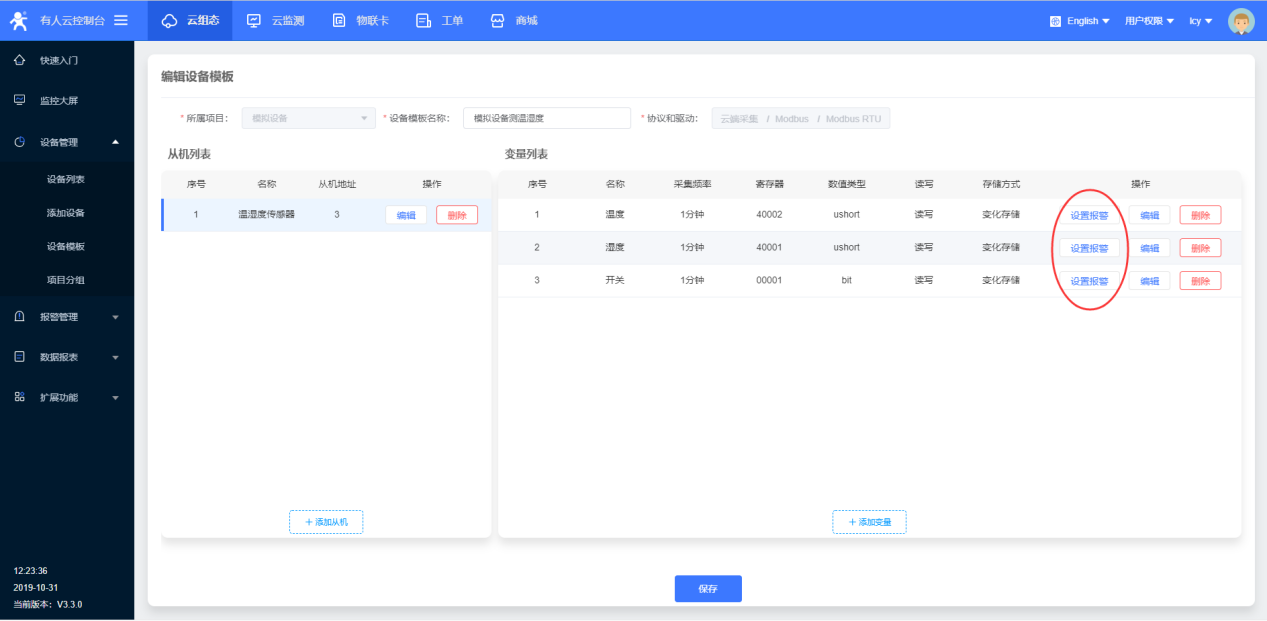Click the bit data type cell

click(846, 280)
